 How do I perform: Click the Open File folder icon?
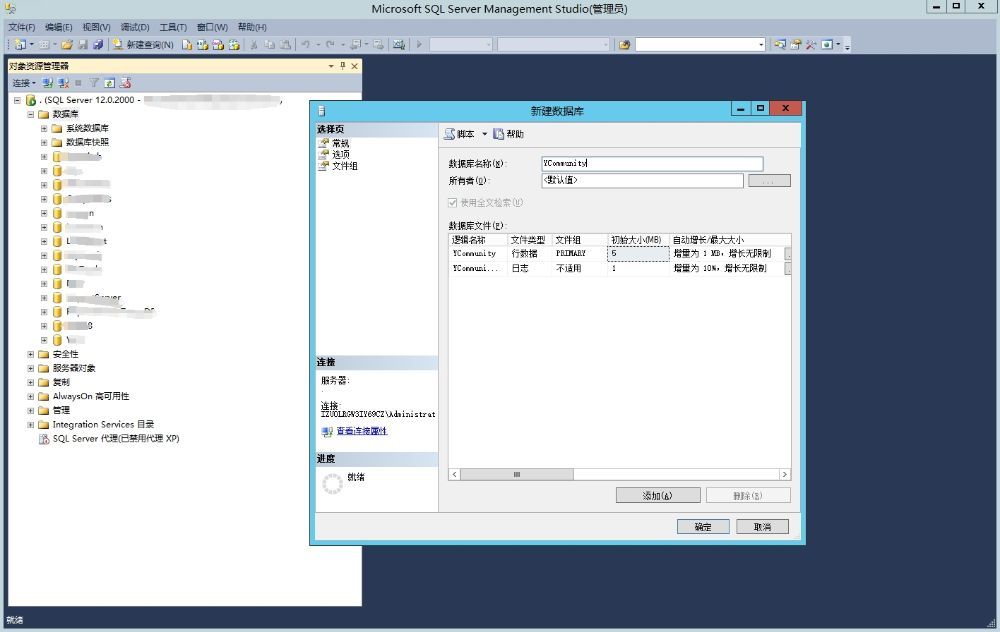pyautogui.click(x=67, y=45)
